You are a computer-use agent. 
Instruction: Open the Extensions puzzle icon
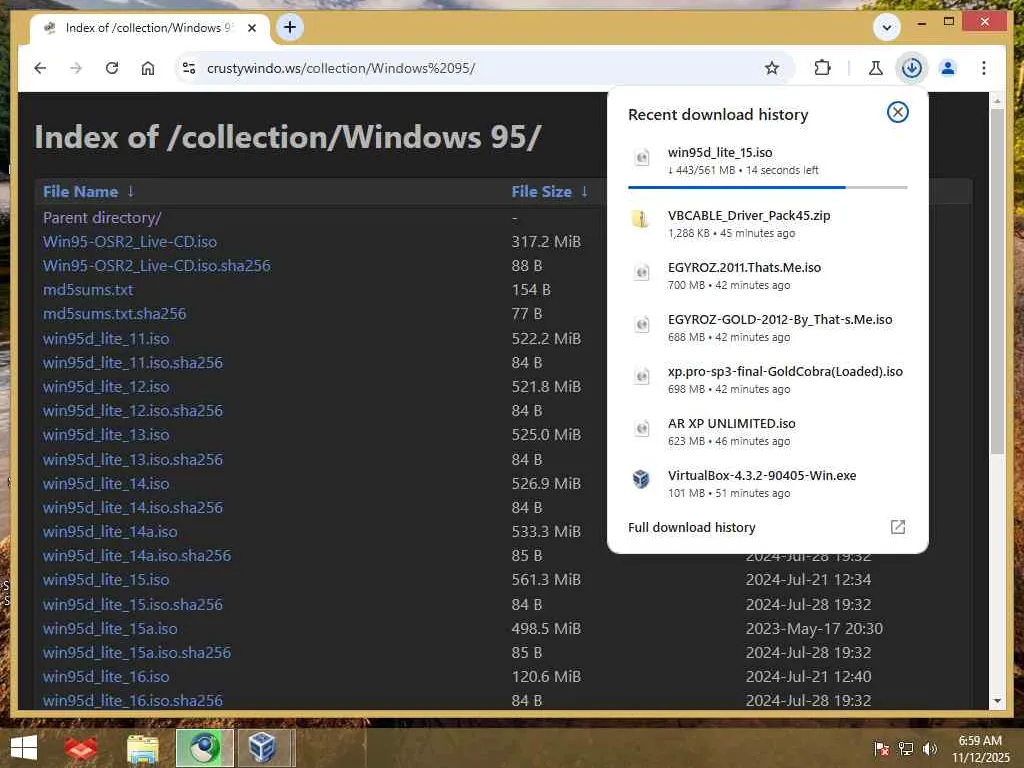[x=822, y=68]
